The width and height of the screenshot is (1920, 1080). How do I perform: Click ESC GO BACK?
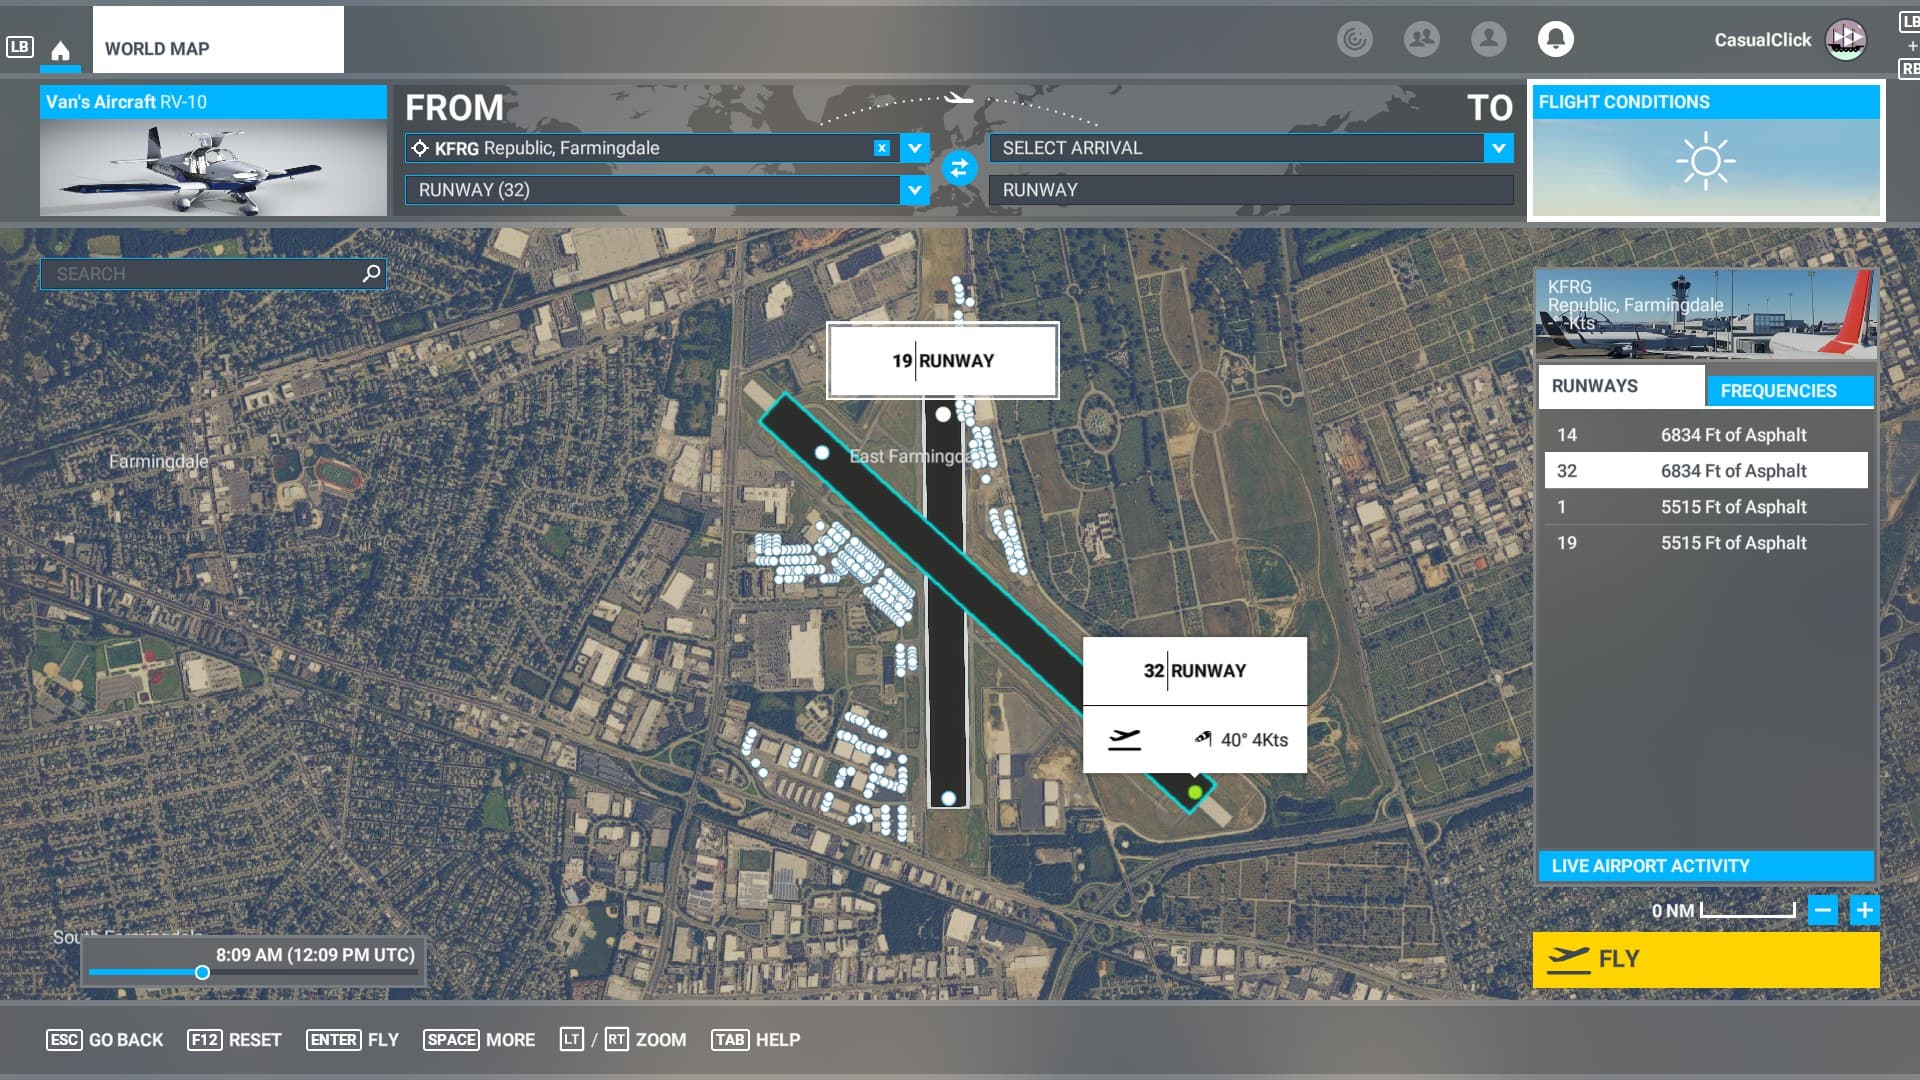(105, 1040)
